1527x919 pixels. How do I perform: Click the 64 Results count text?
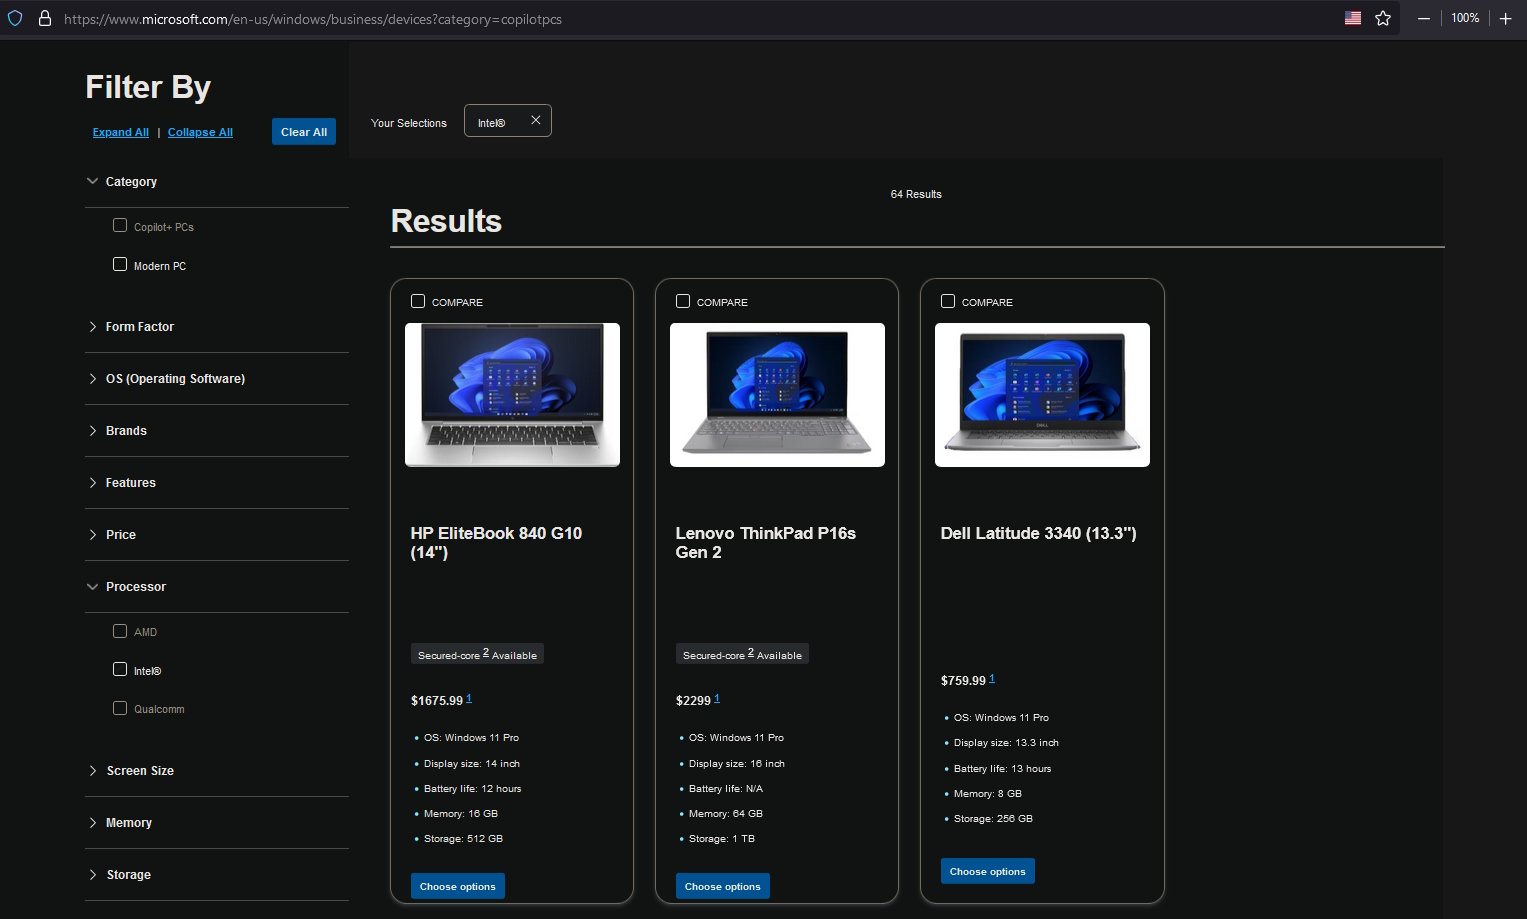pyautogui.click(x=916, y=194)
